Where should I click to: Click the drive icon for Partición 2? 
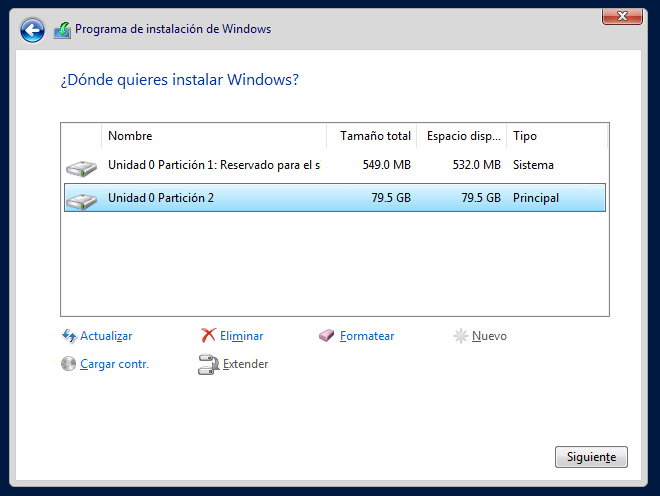point(82,201)
